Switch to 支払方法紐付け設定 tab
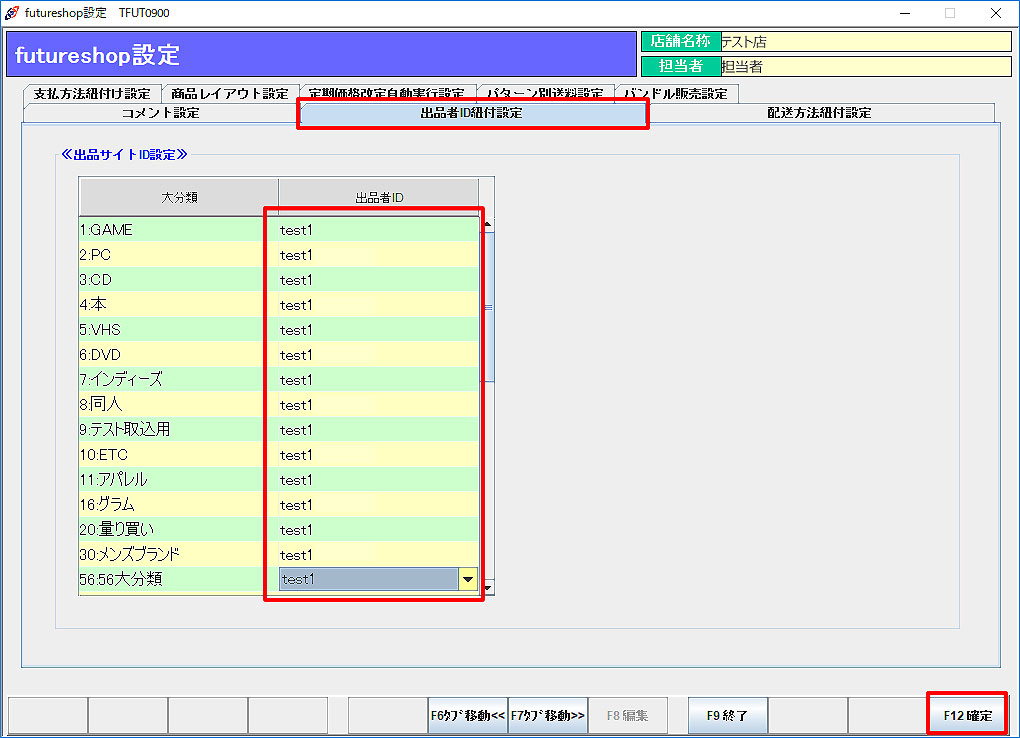Image resolution: width=1020 pixels, height=738 pixels. pos(92,94)
